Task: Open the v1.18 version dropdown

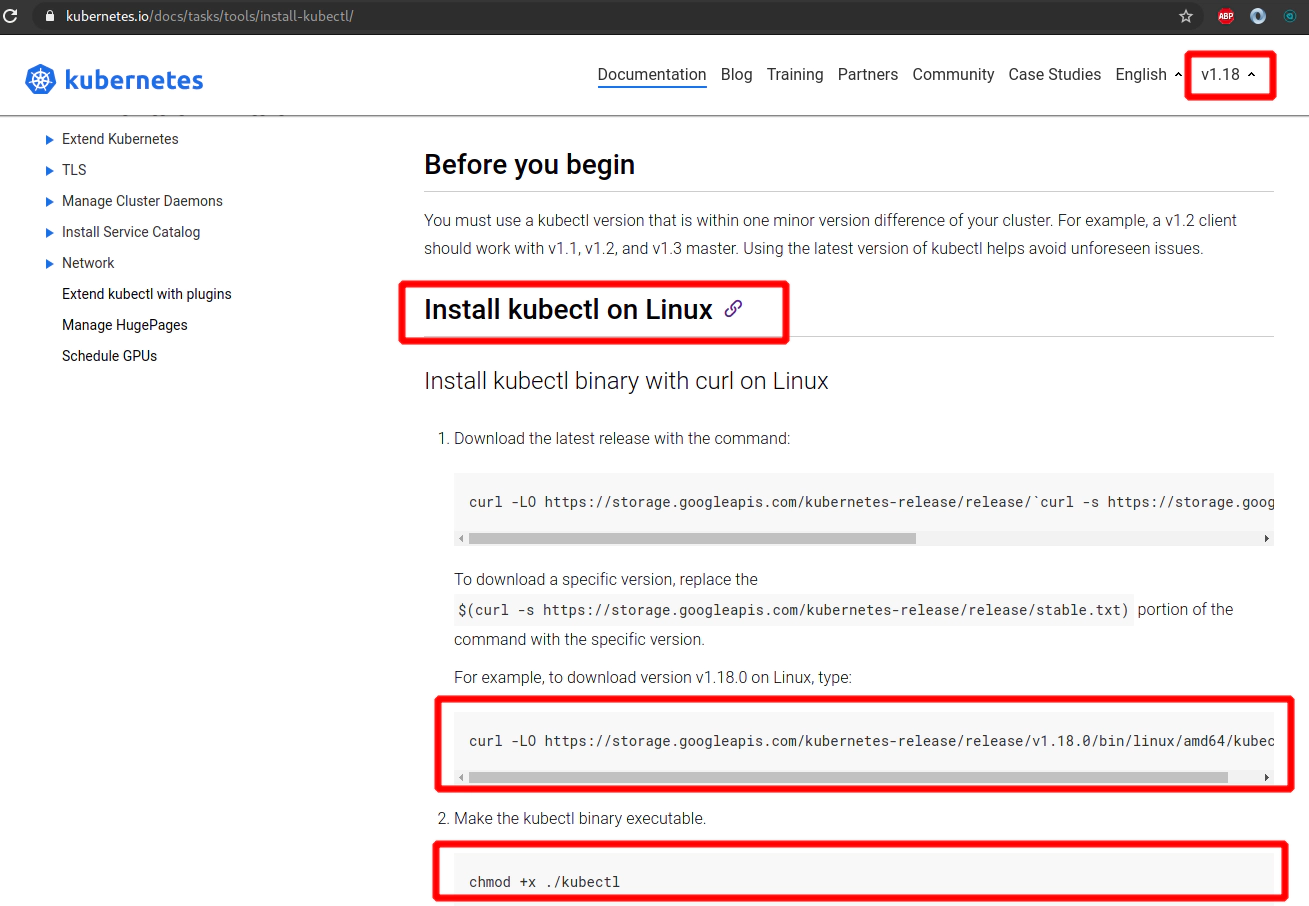Action: (x=1228, y=75)
